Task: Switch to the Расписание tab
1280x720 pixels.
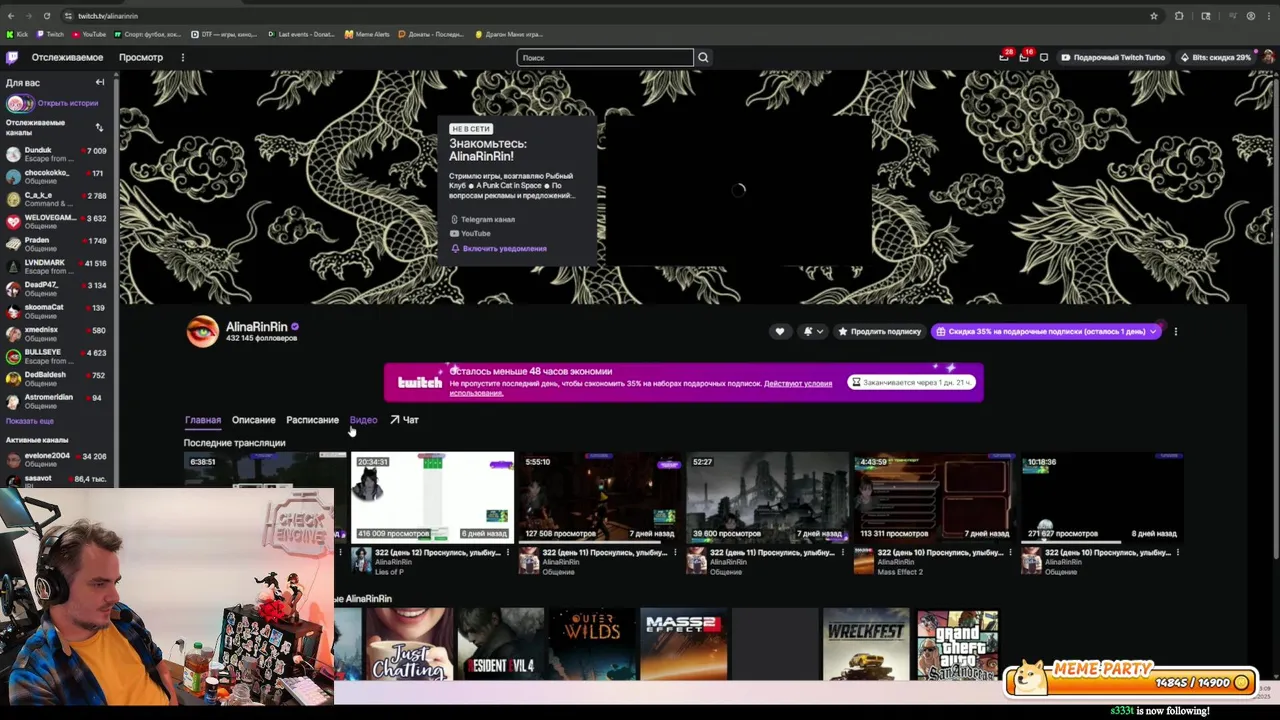Action: click(x=312, y=420)
